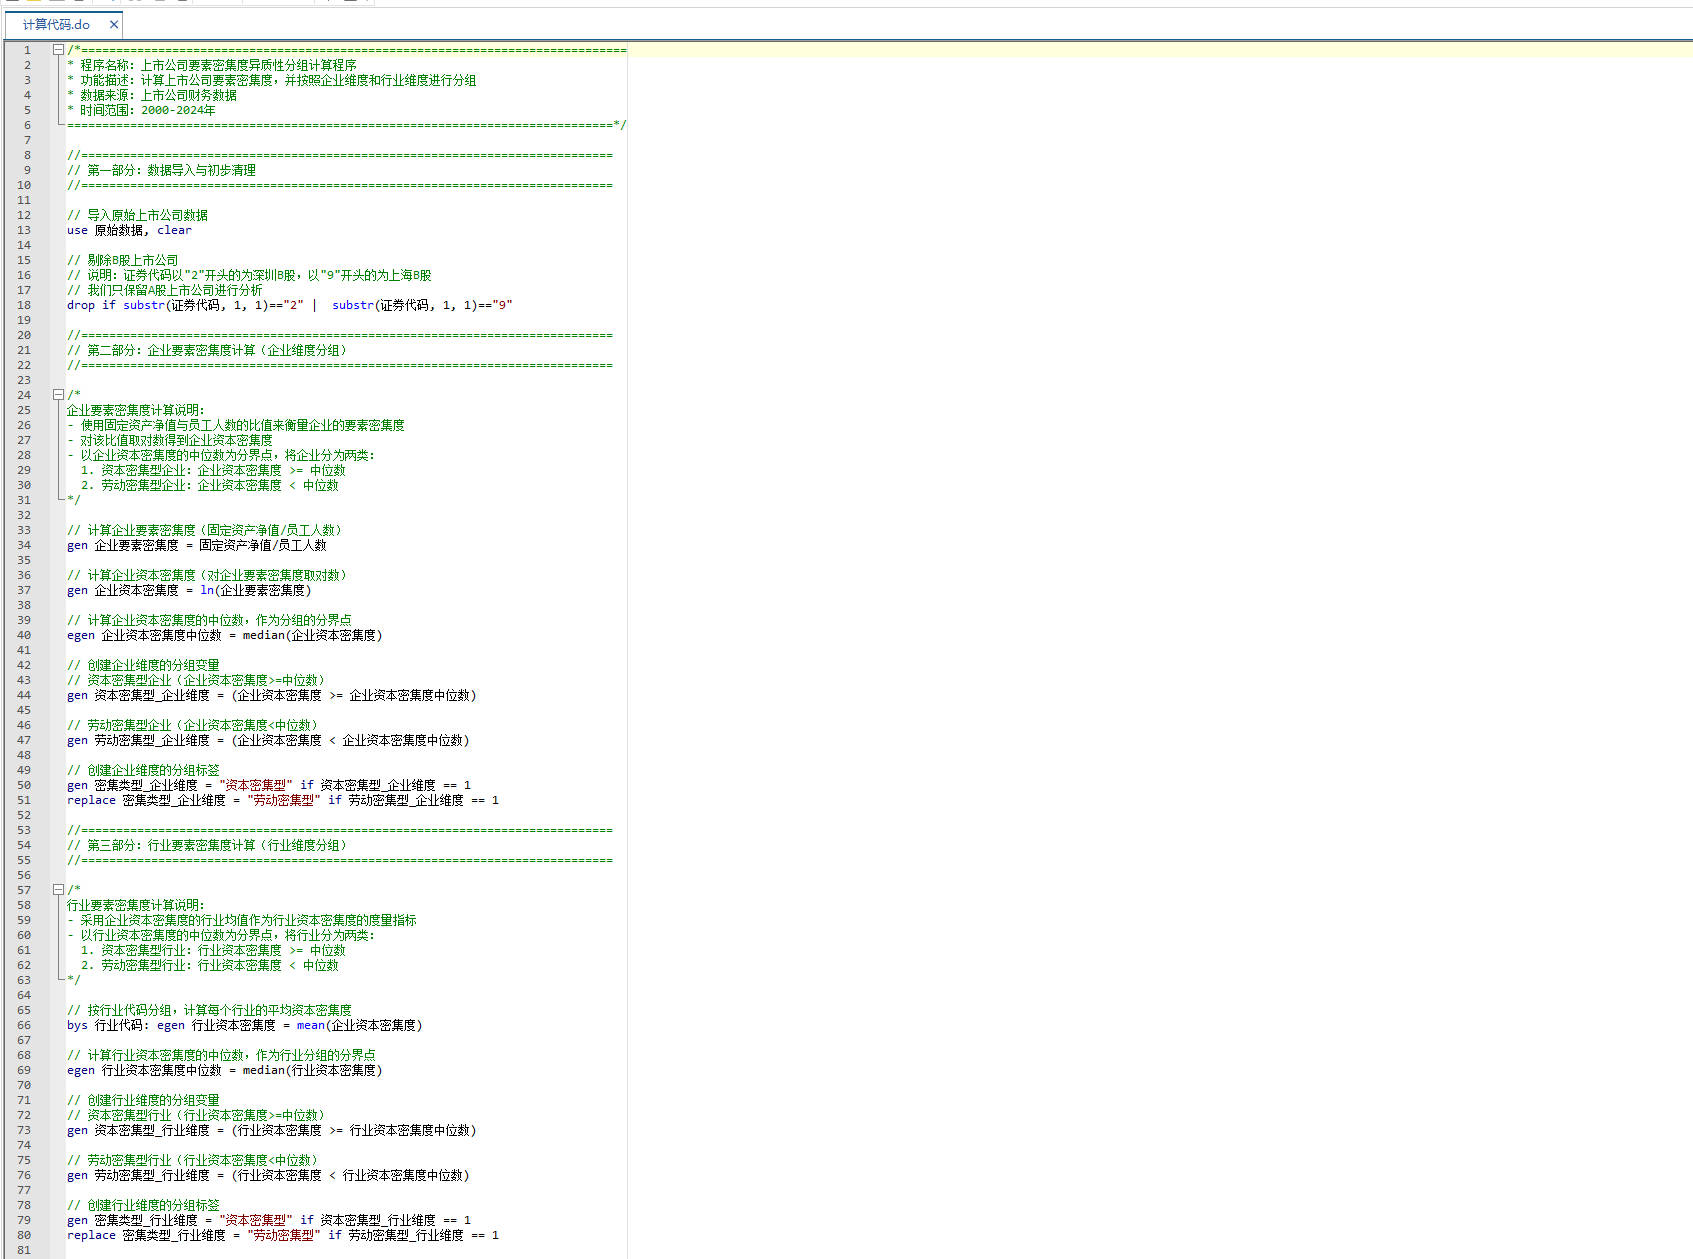Viewport: 1693px width, 1259px height.
Task: Place cursor on "use" command in line 13
Action: coord(77,230)
